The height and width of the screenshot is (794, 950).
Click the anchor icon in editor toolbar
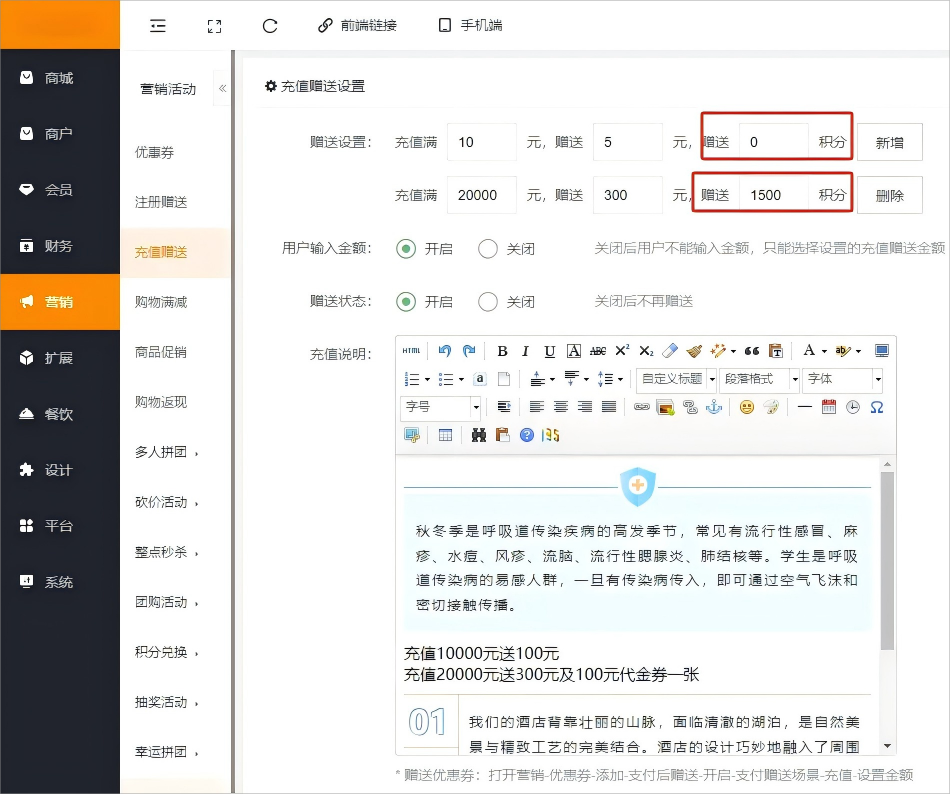714,407
